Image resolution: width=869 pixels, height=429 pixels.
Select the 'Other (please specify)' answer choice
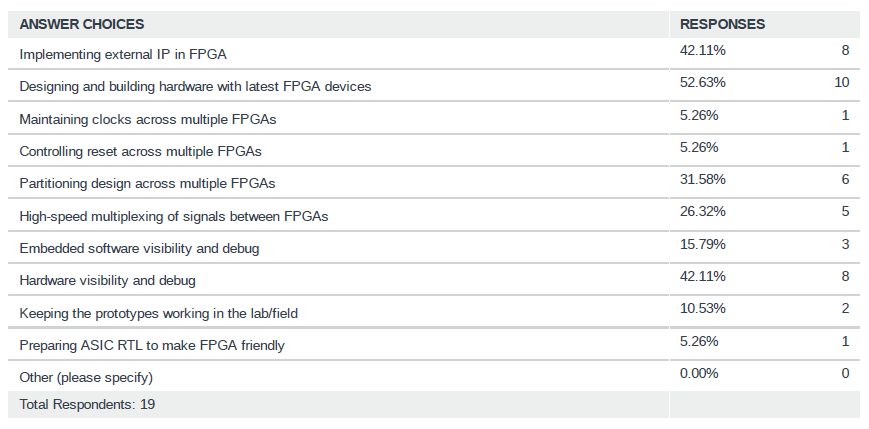coord(86,377)
